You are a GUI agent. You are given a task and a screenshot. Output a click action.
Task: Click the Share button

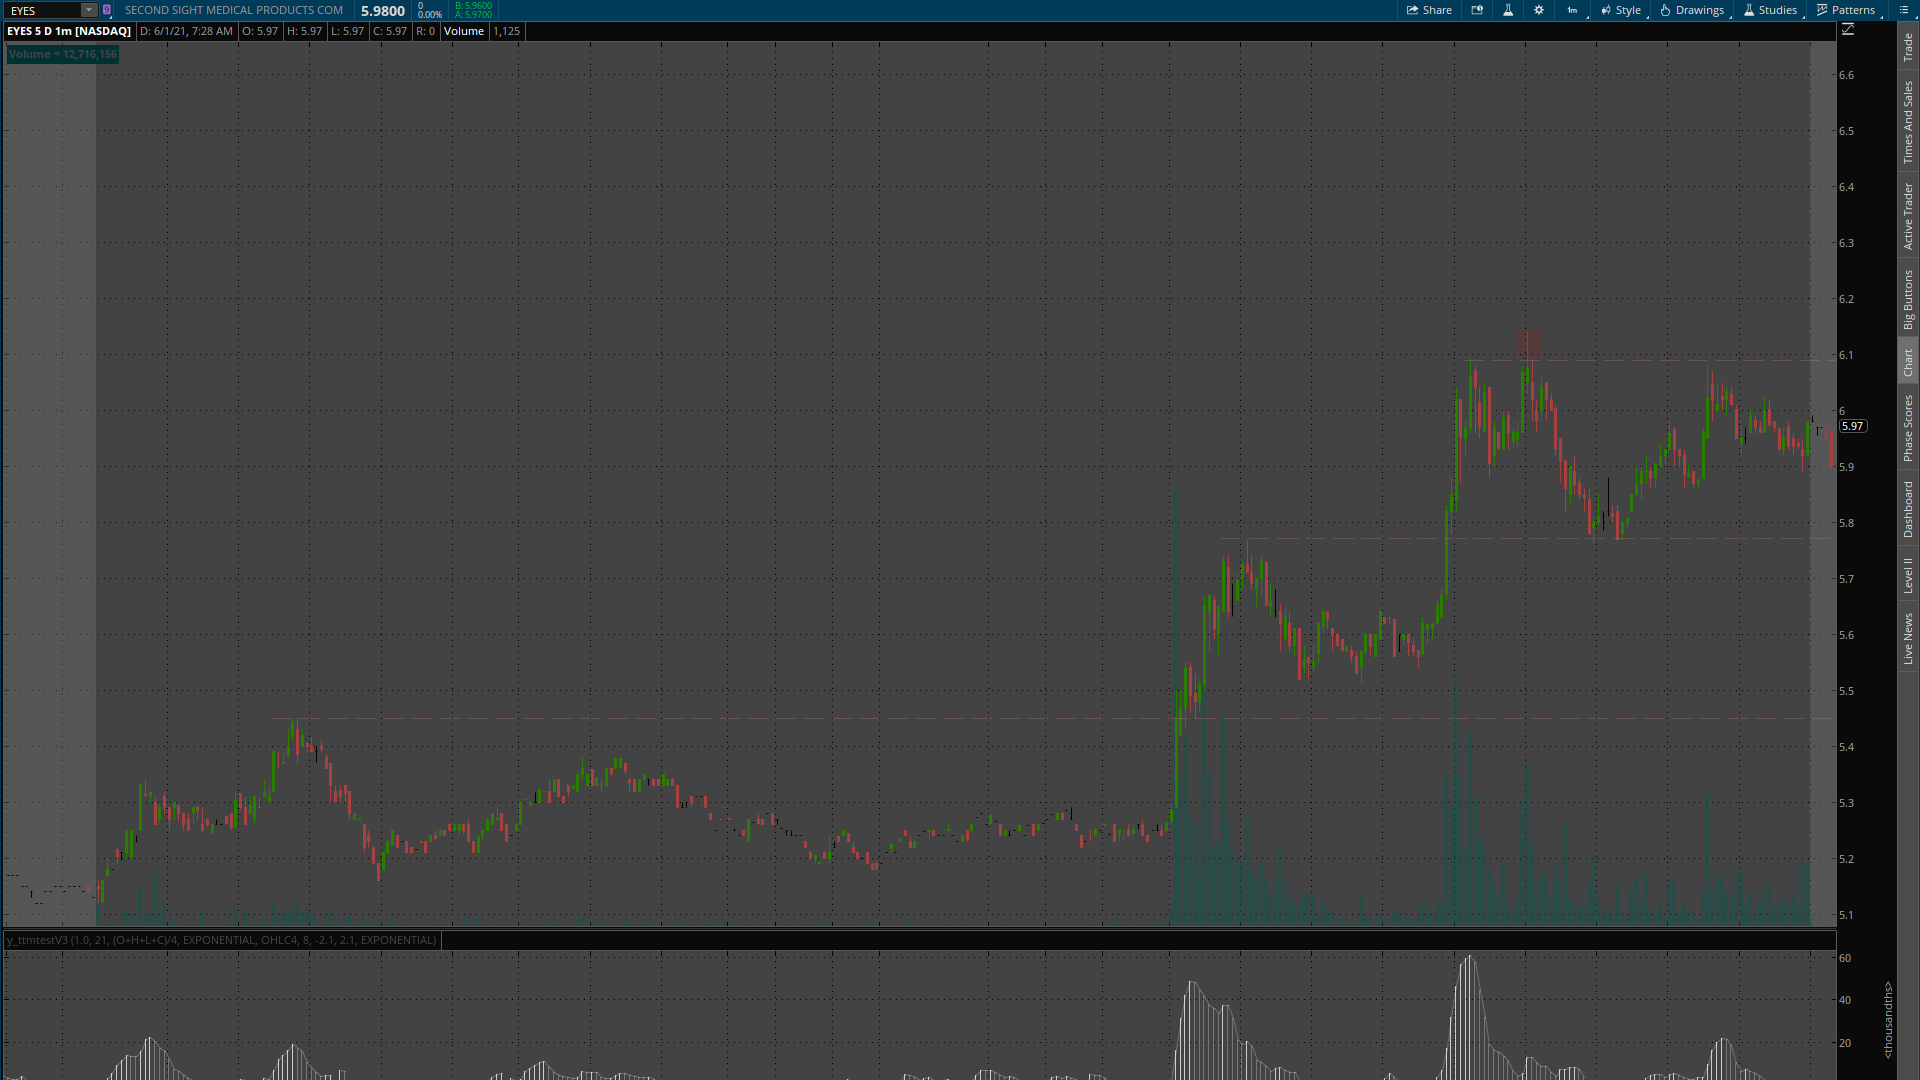click(x=1429, y=10)
